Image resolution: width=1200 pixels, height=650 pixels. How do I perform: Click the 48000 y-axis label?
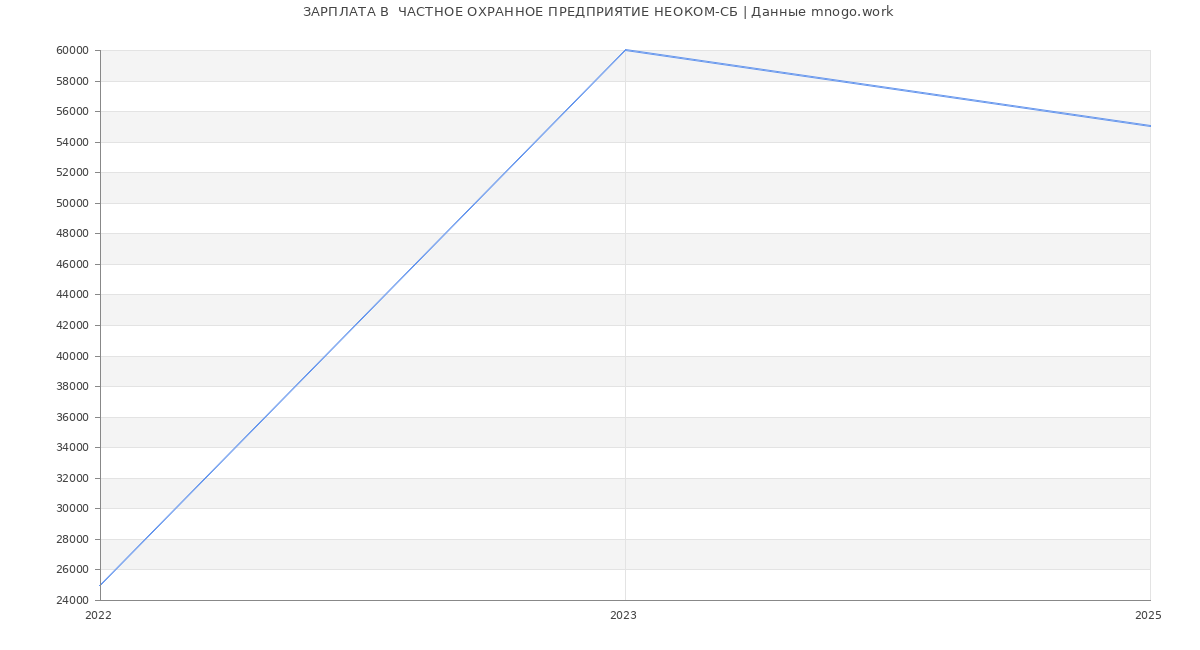(72, 233)
